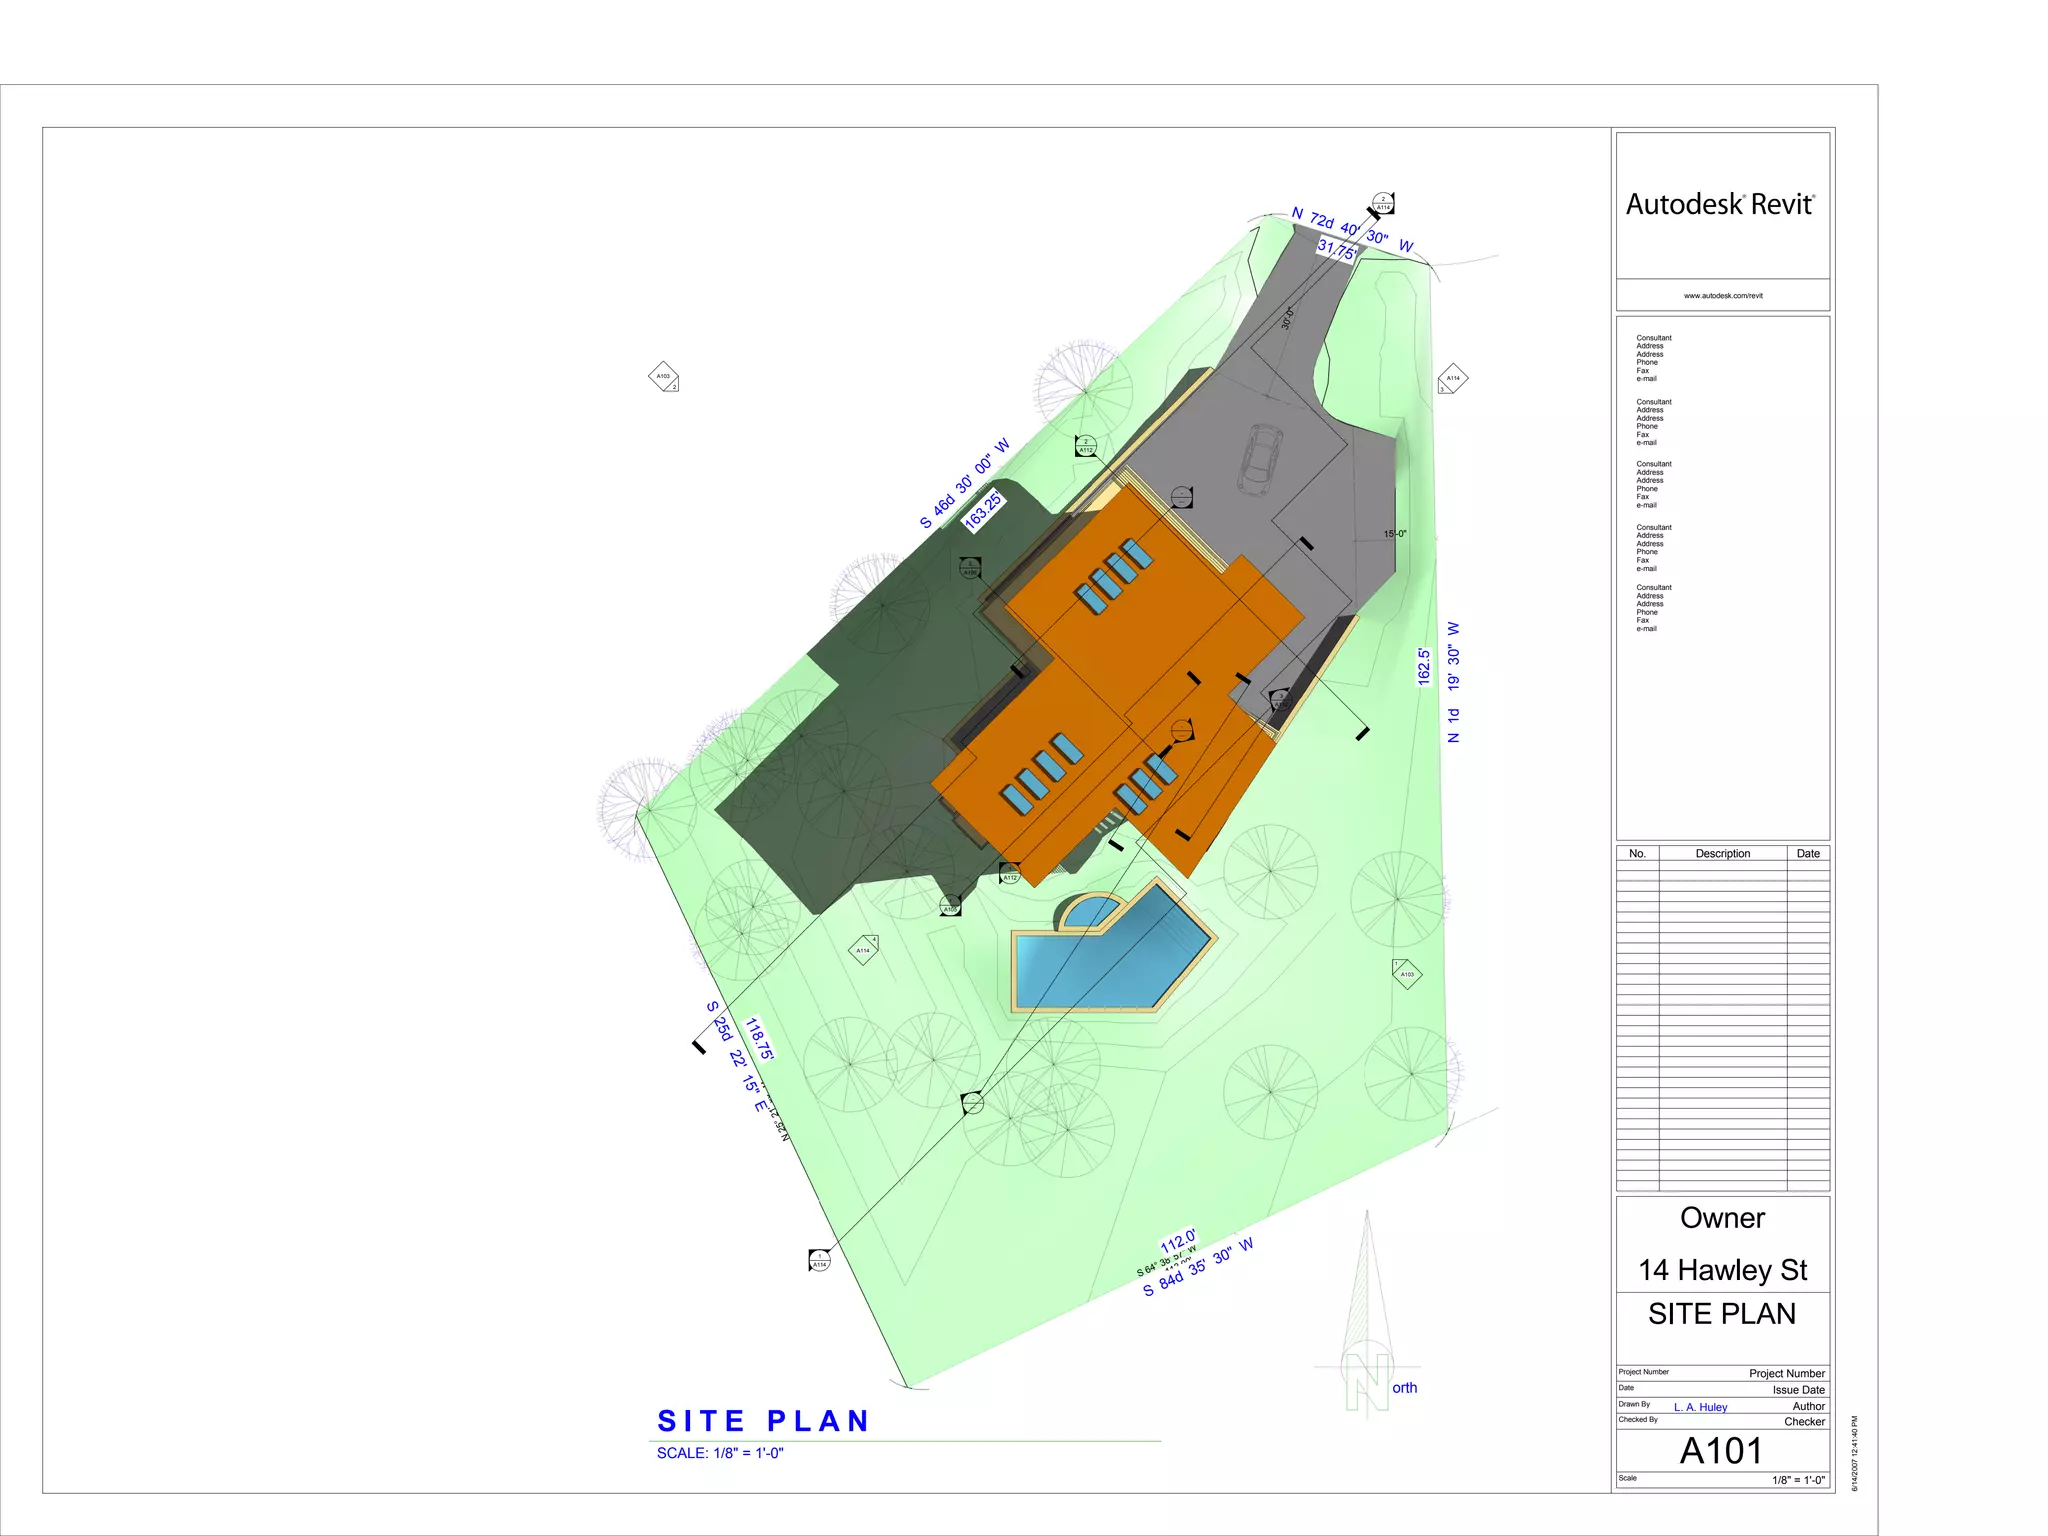The image size is (2048, 1536).
Task: Click the SITE PLAN view title
Action: click(x=763, y=1421)
